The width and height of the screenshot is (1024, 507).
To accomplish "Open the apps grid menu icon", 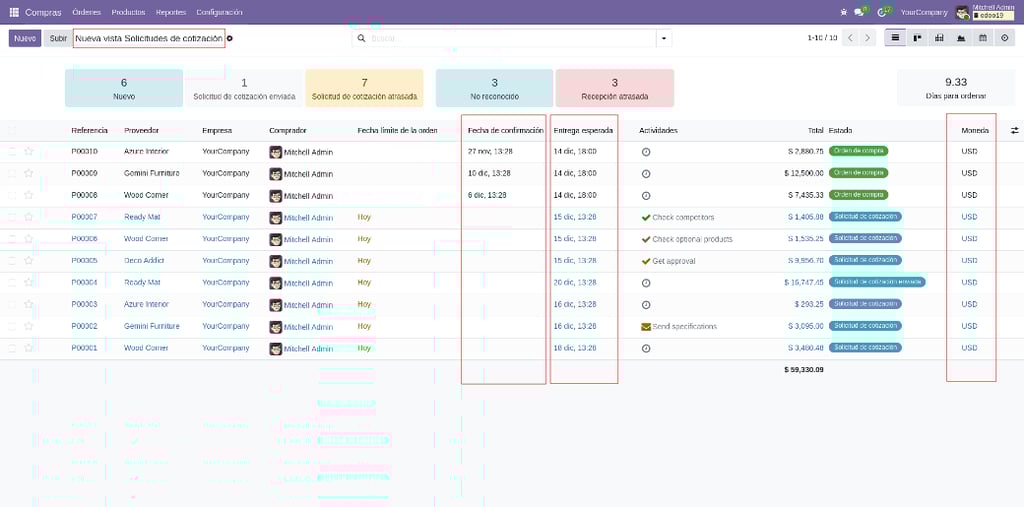I will coord(14,12).
